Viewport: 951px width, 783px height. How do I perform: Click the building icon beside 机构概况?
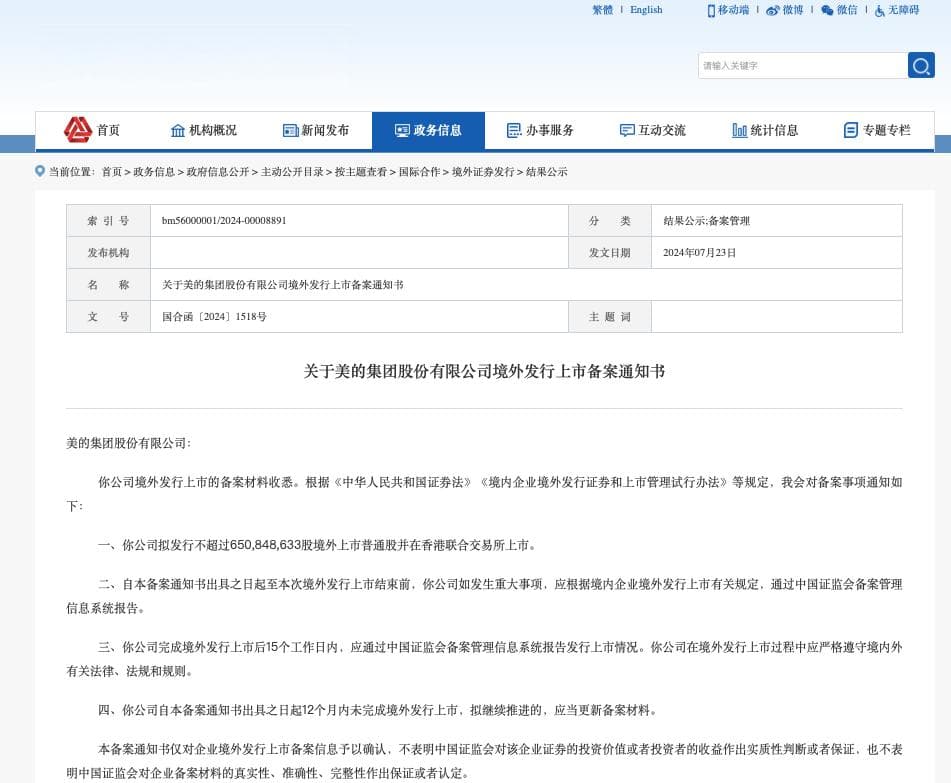[x=178, y=130]
